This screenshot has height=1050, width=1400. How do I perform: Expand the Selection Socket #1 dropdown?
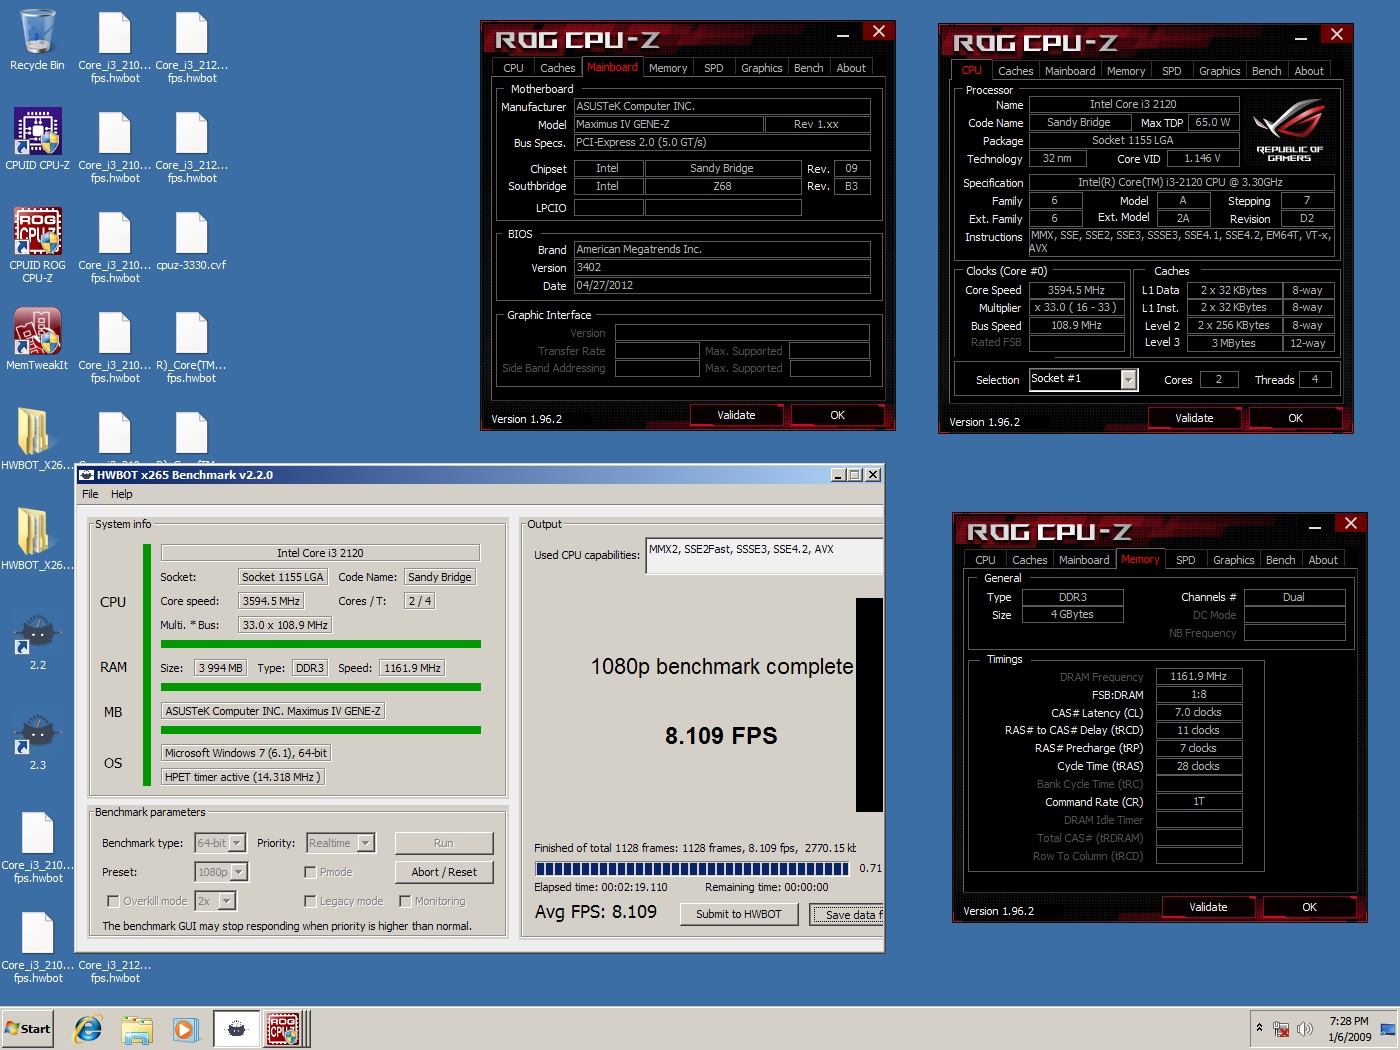pos(1129,380)
